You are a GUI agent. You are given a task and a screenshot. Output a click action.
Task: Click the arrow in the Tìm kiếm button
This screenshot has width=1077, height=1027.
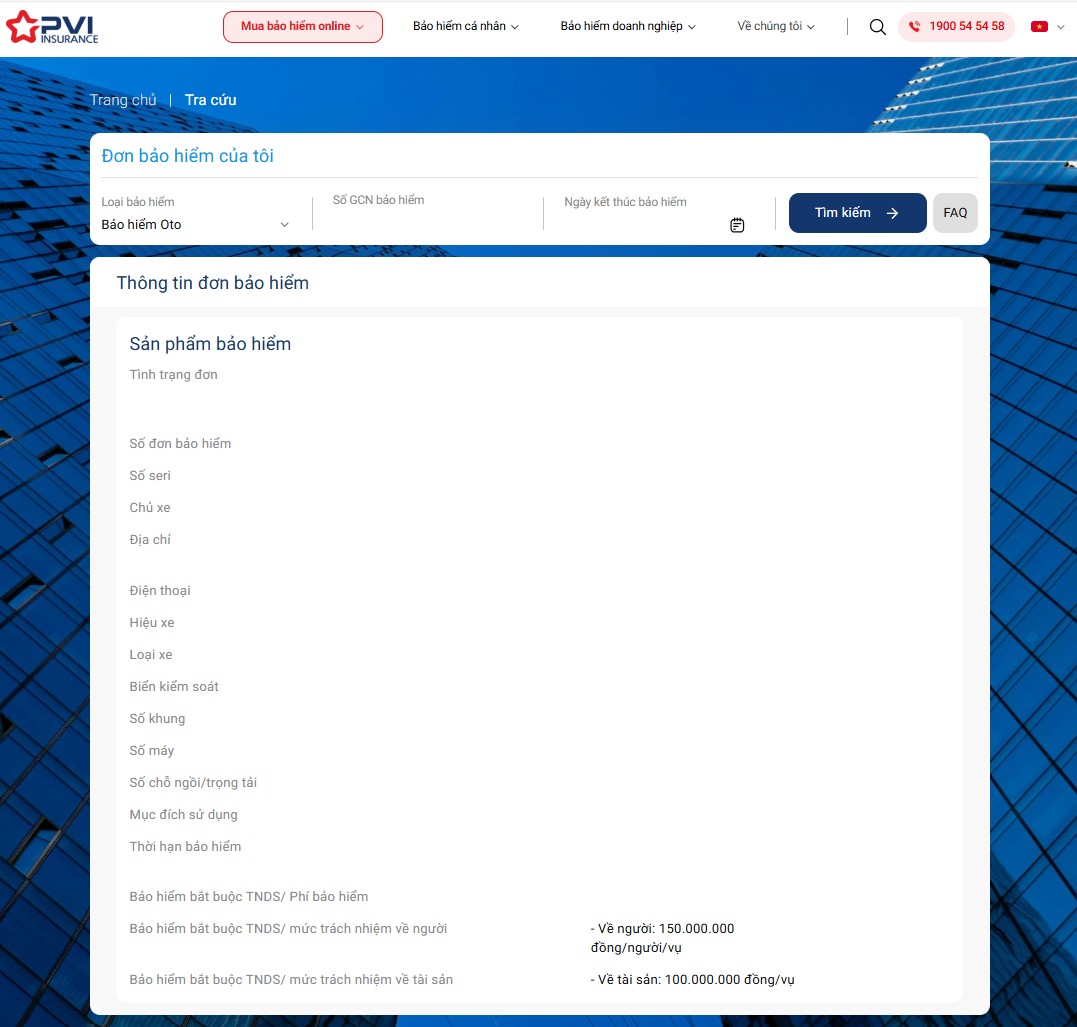(x=892, y=213)
